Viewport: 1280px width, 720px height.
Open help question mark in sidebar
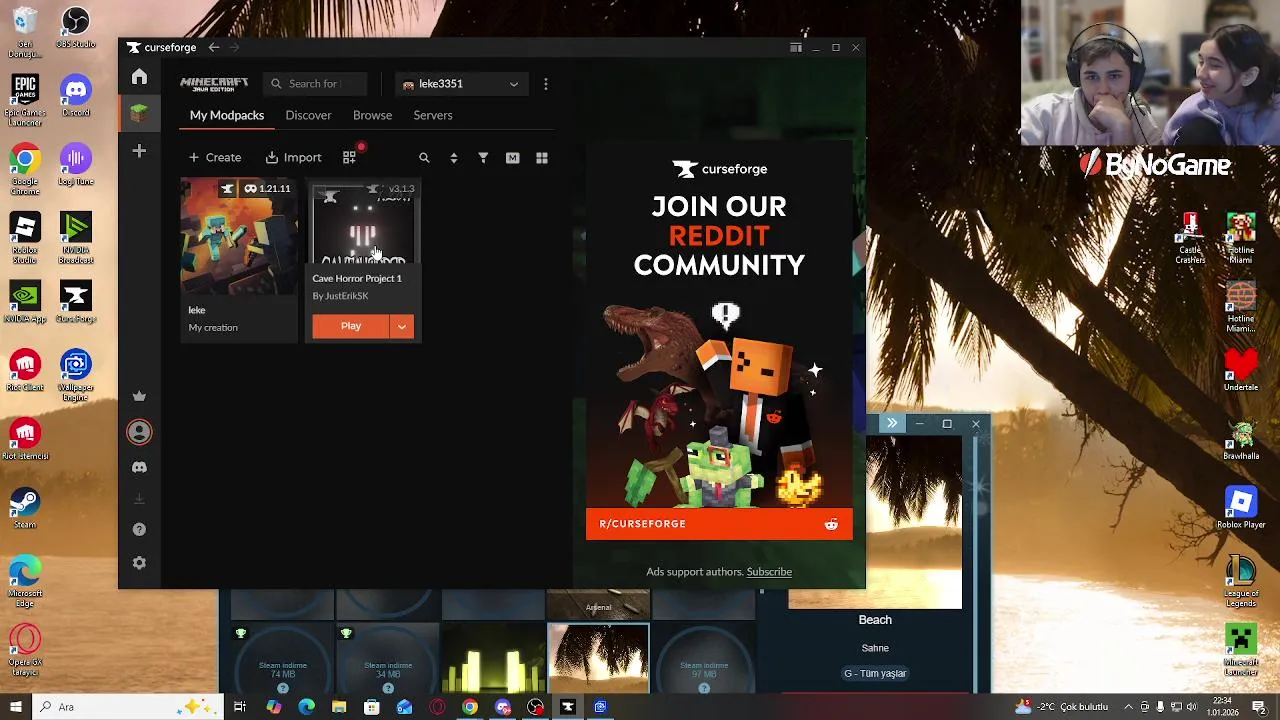(139, 530)
